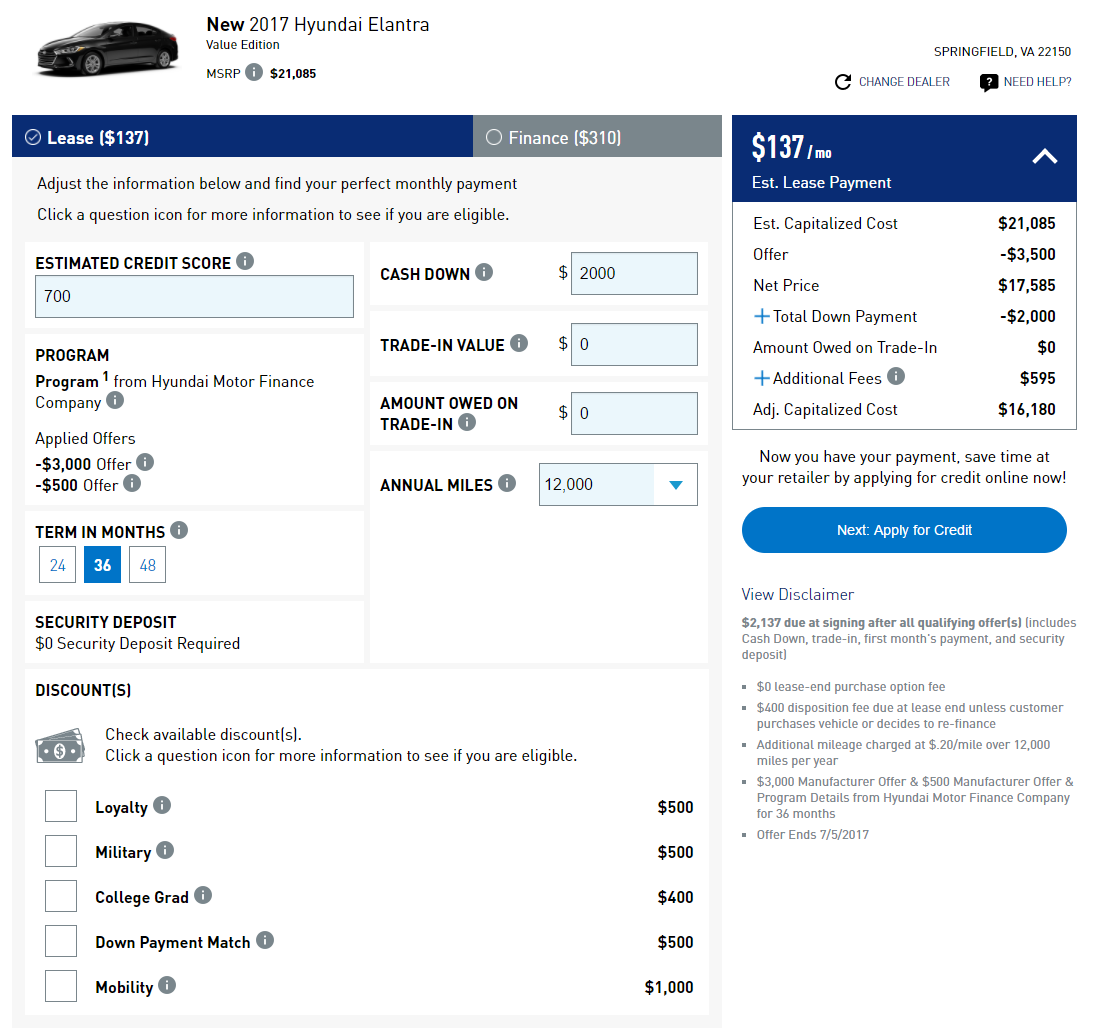Image resolution: width=1093 pixels, height=1036 pixels.
Task: Select the 24 month term
Action: 58,565
